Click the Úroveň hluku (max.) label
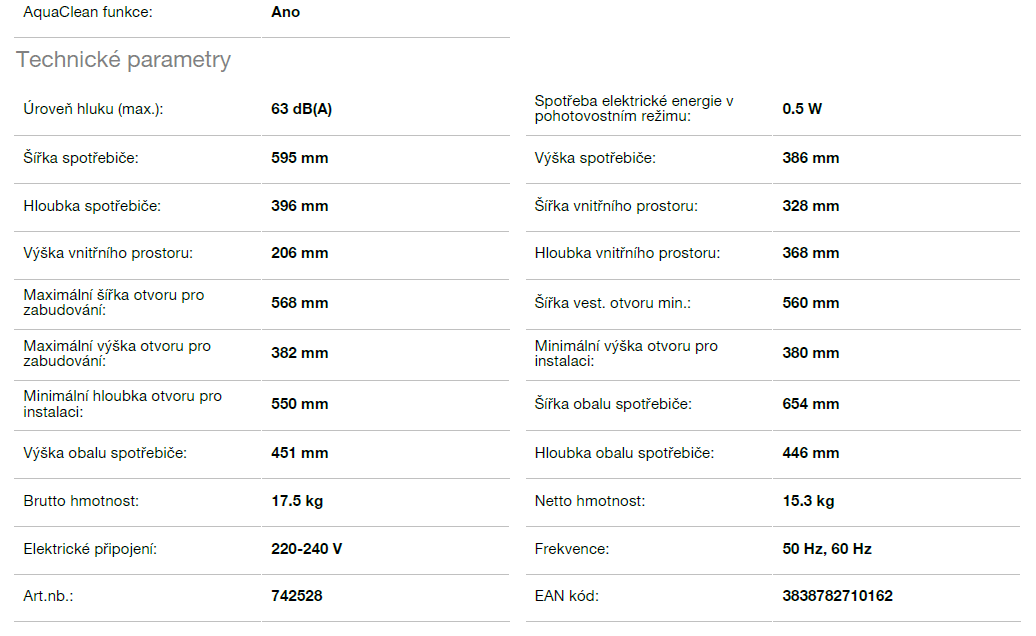Screen dimensions: 1036x636 (x=93, y=109)
